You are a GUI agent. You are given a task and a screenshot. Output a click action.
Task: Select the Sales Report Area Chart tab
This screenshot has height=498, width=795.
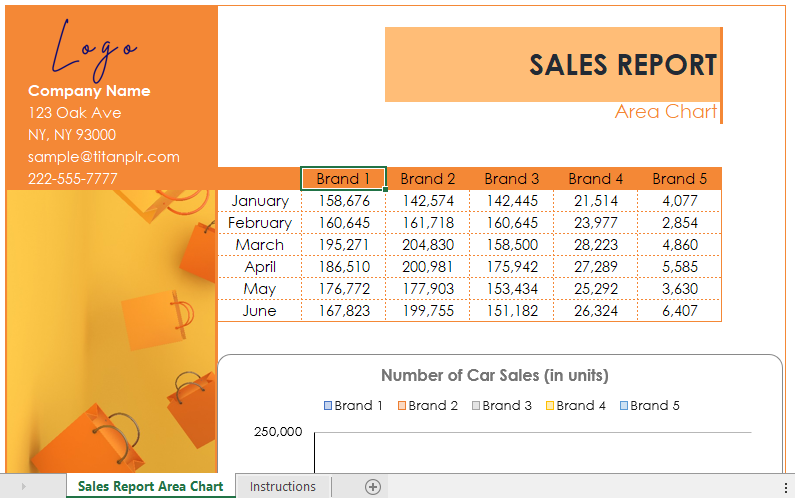click(151, 487)
